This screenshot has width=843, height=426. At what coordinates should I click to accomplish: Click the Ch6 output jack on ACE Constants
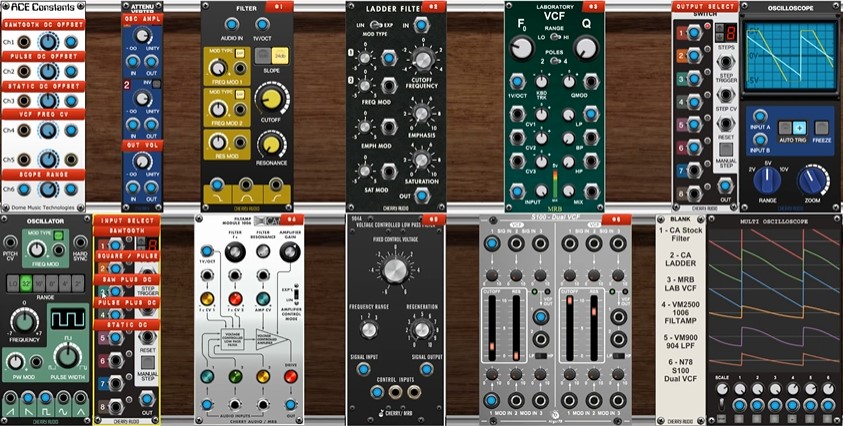[x=71, y=189]
